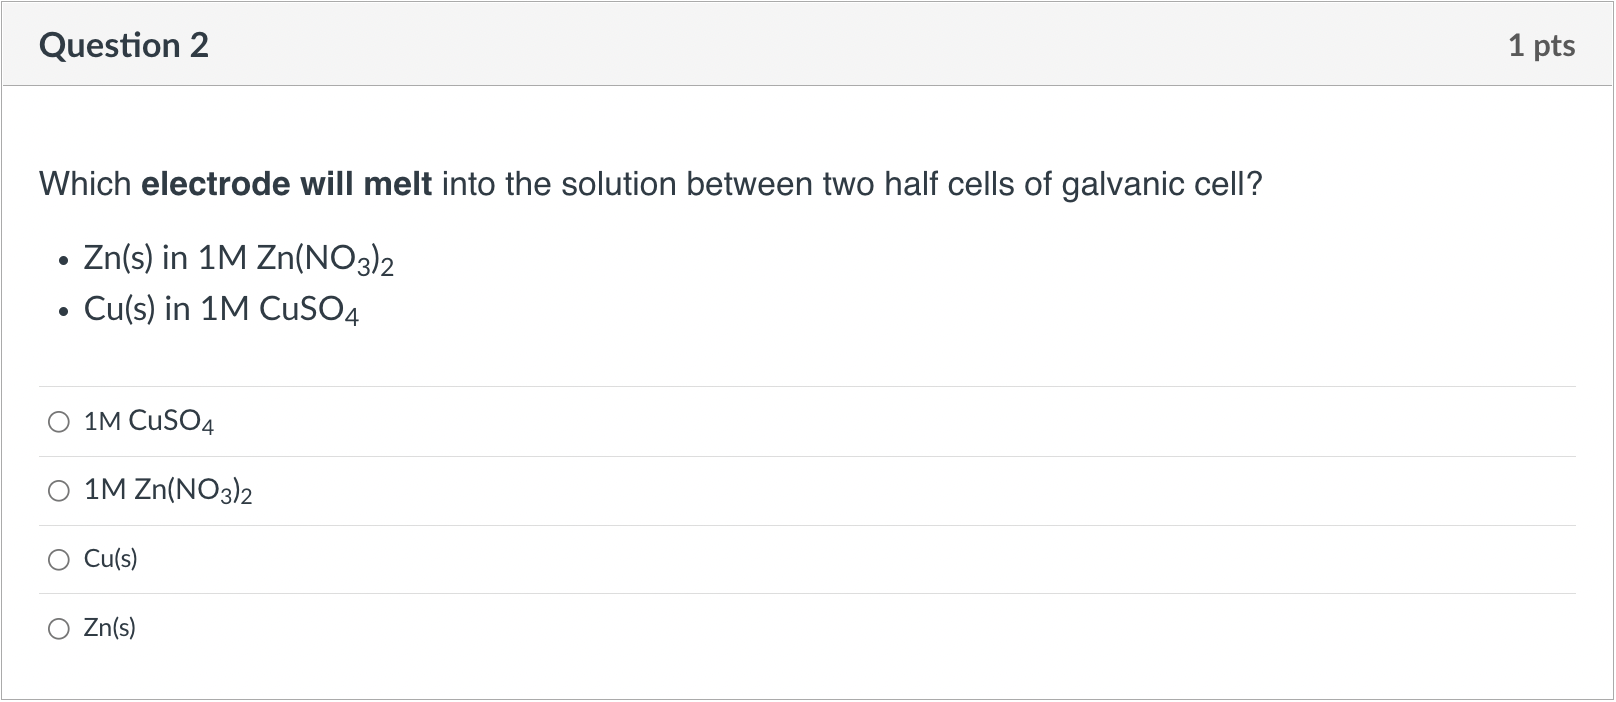The height and width of the screenshot is (702, 1616).
Task: Mark the Cu(s) radio button
Action: pos(59,559)
